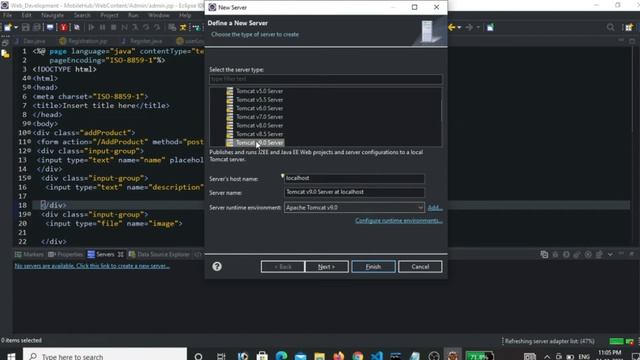Viewport: 640px width, 360px height.
Task: Open the Search menu
Action: [82, 15]
